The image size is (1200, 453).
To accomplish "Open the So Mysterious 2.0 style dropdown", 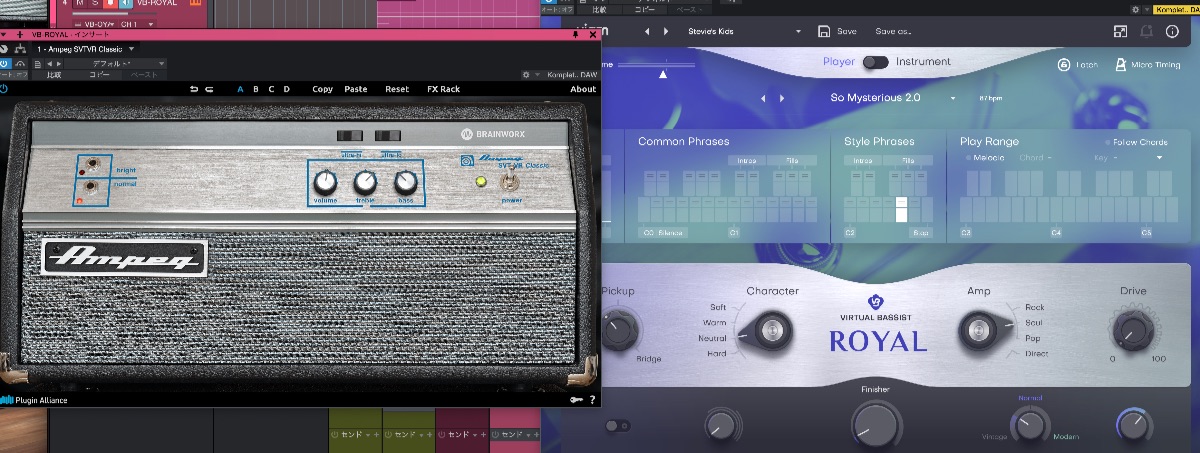I will (x=953, y=98).
